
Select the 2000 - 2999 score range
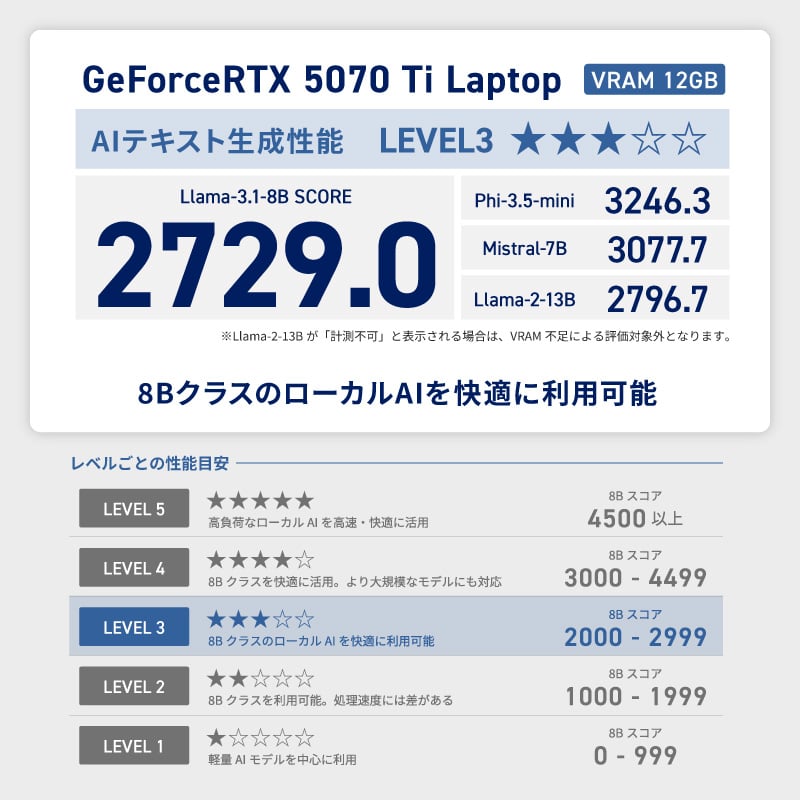coord(635,637)
